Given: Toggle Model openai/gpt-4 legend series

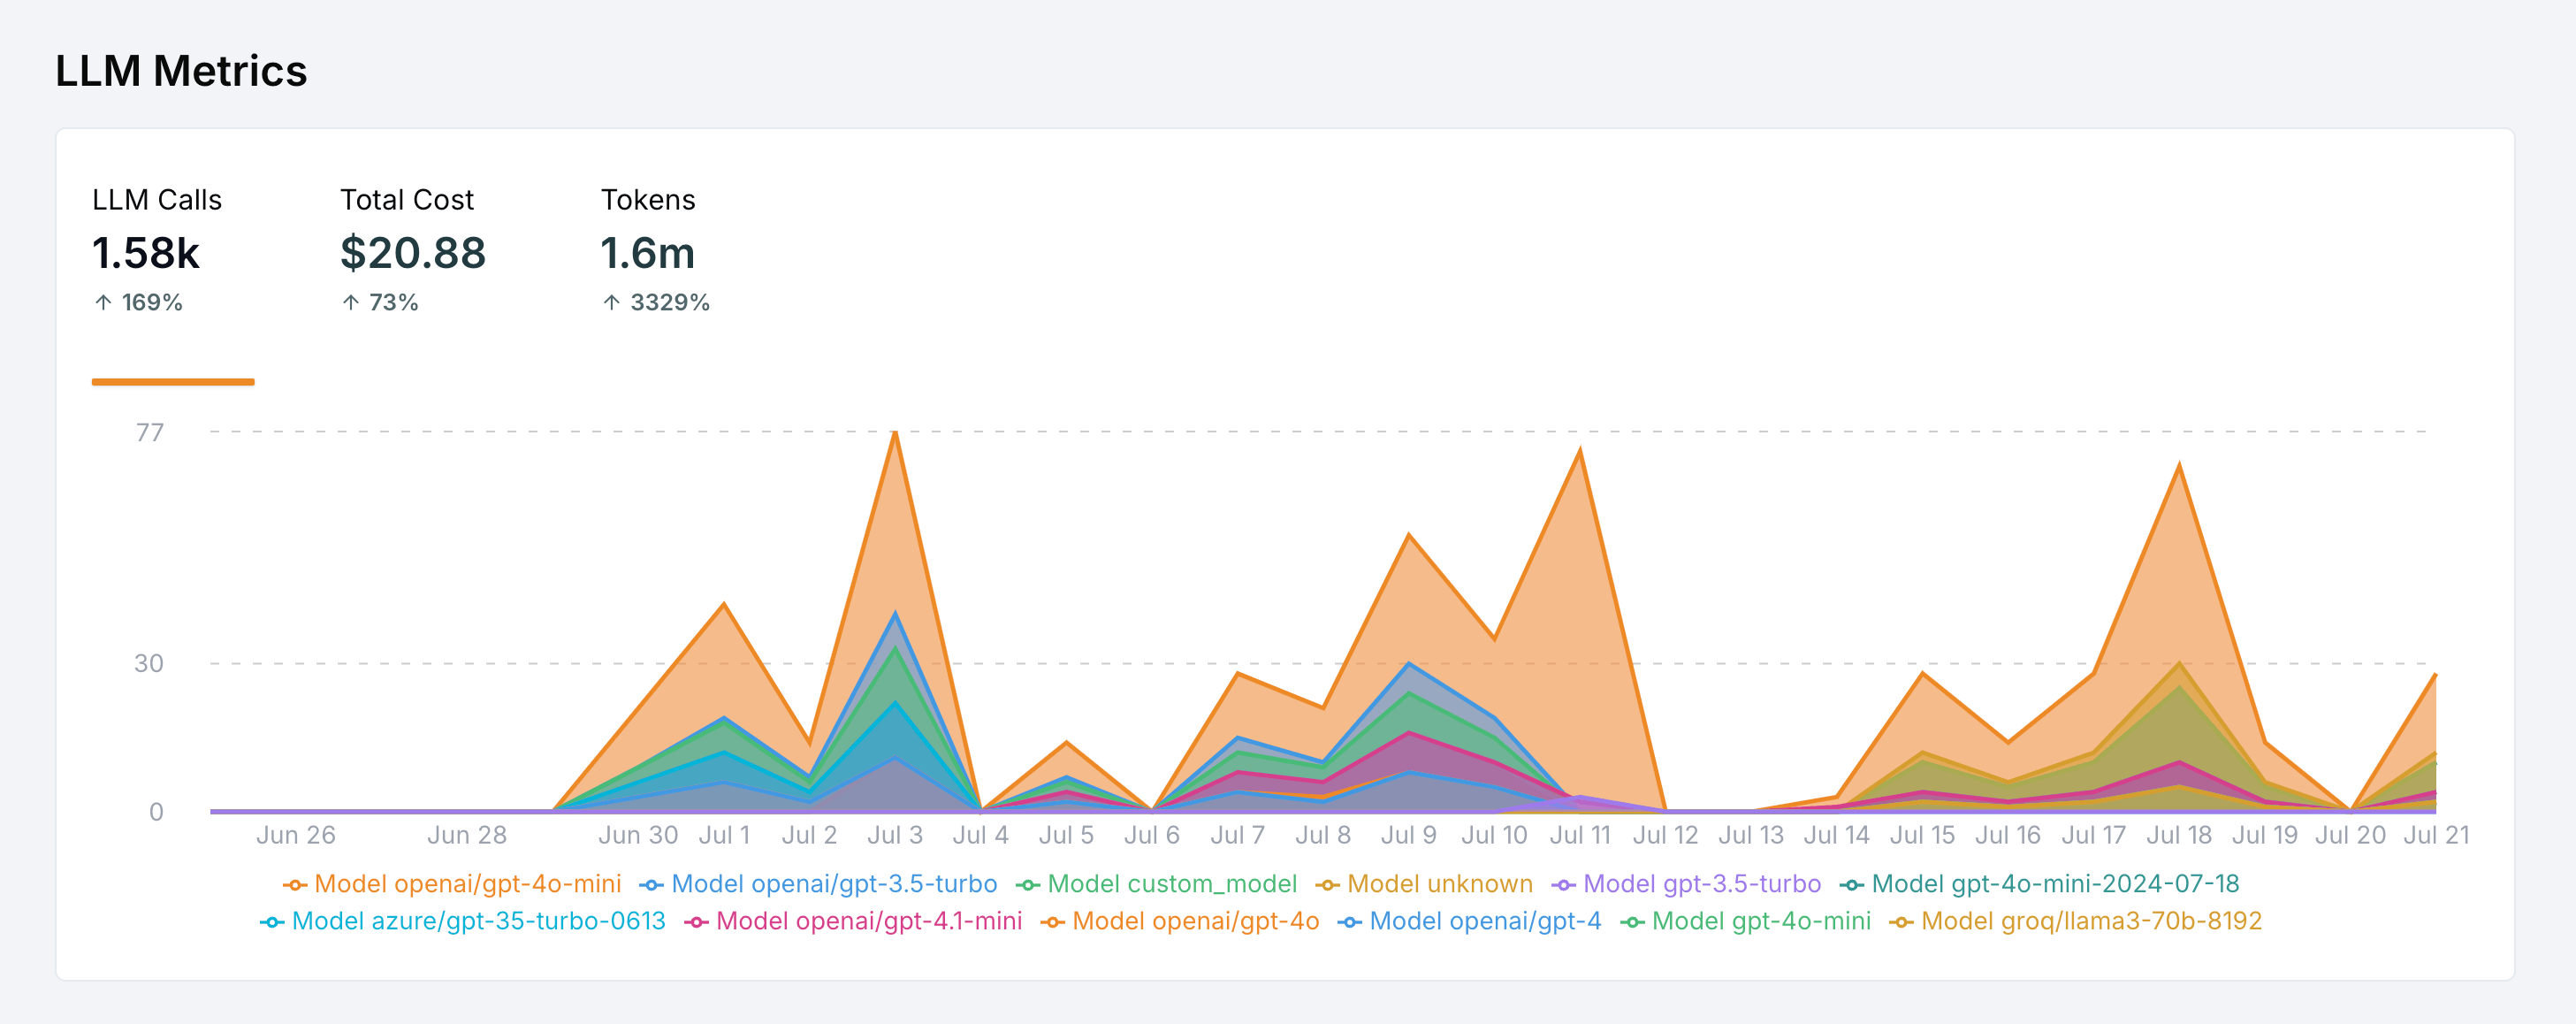Looking at the screenshot, I should [1470, 921].
